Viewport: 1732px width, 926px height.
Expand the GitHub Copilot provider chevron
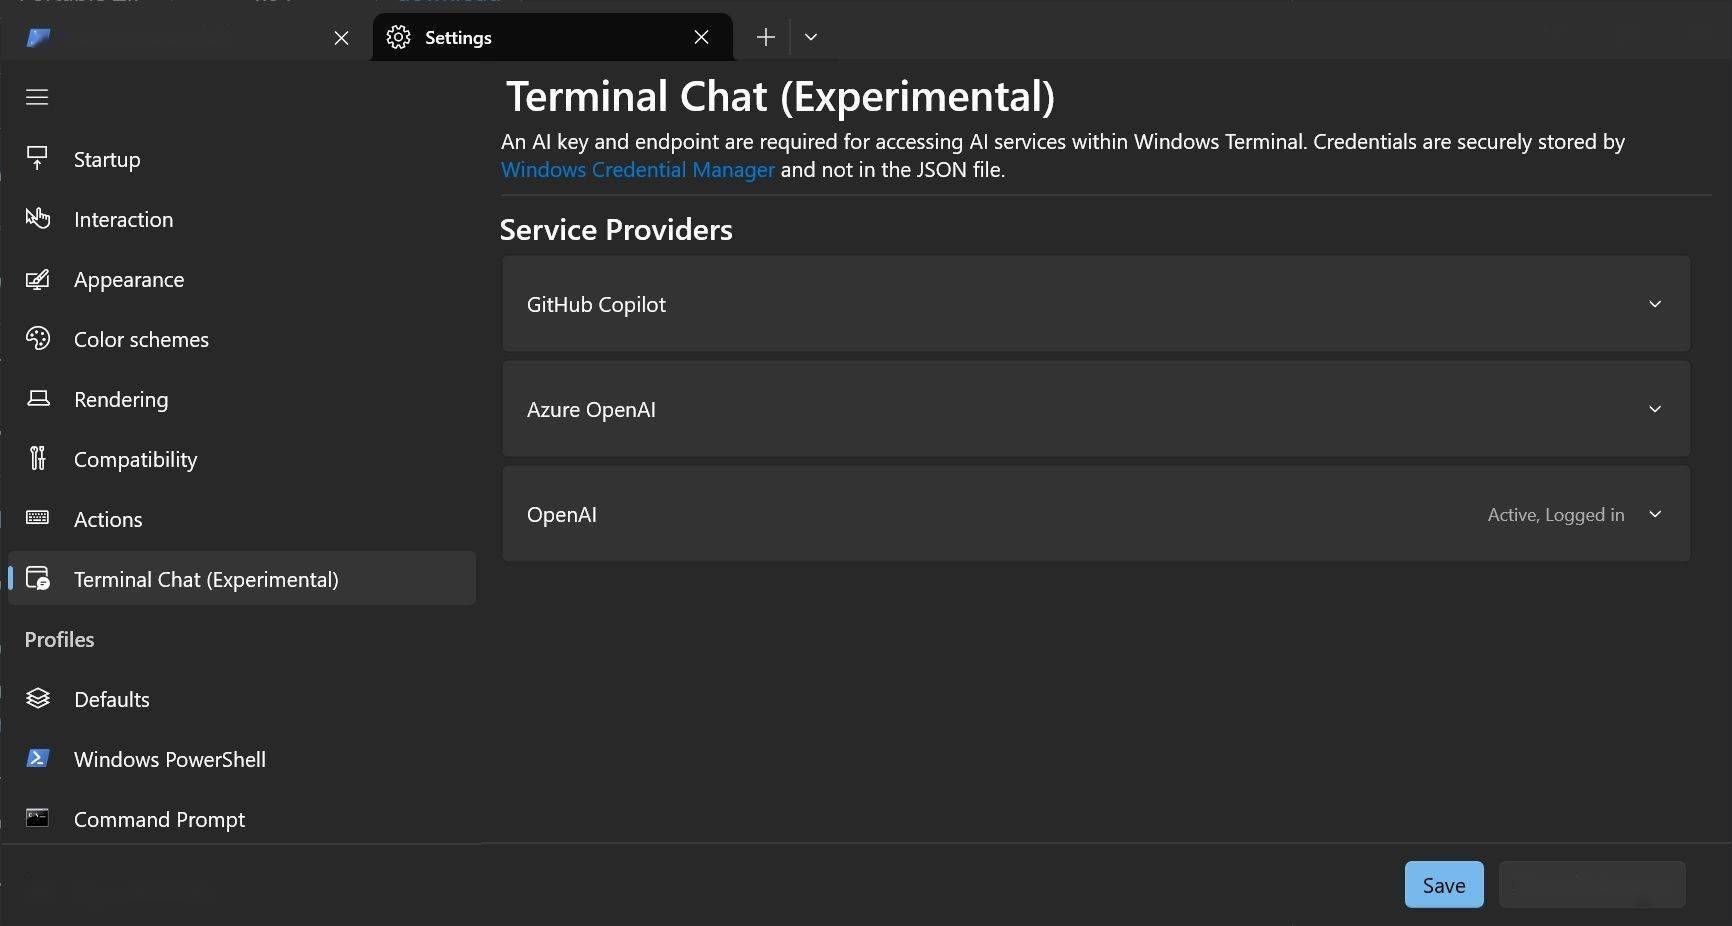[x=1655, y=304]
